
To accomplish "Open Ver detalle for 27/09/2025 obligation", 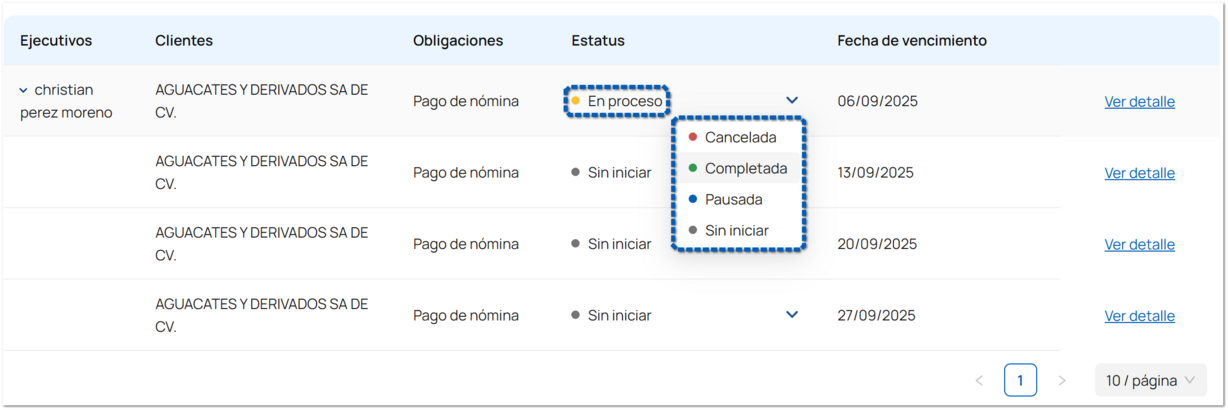I will pos(1139,316).
